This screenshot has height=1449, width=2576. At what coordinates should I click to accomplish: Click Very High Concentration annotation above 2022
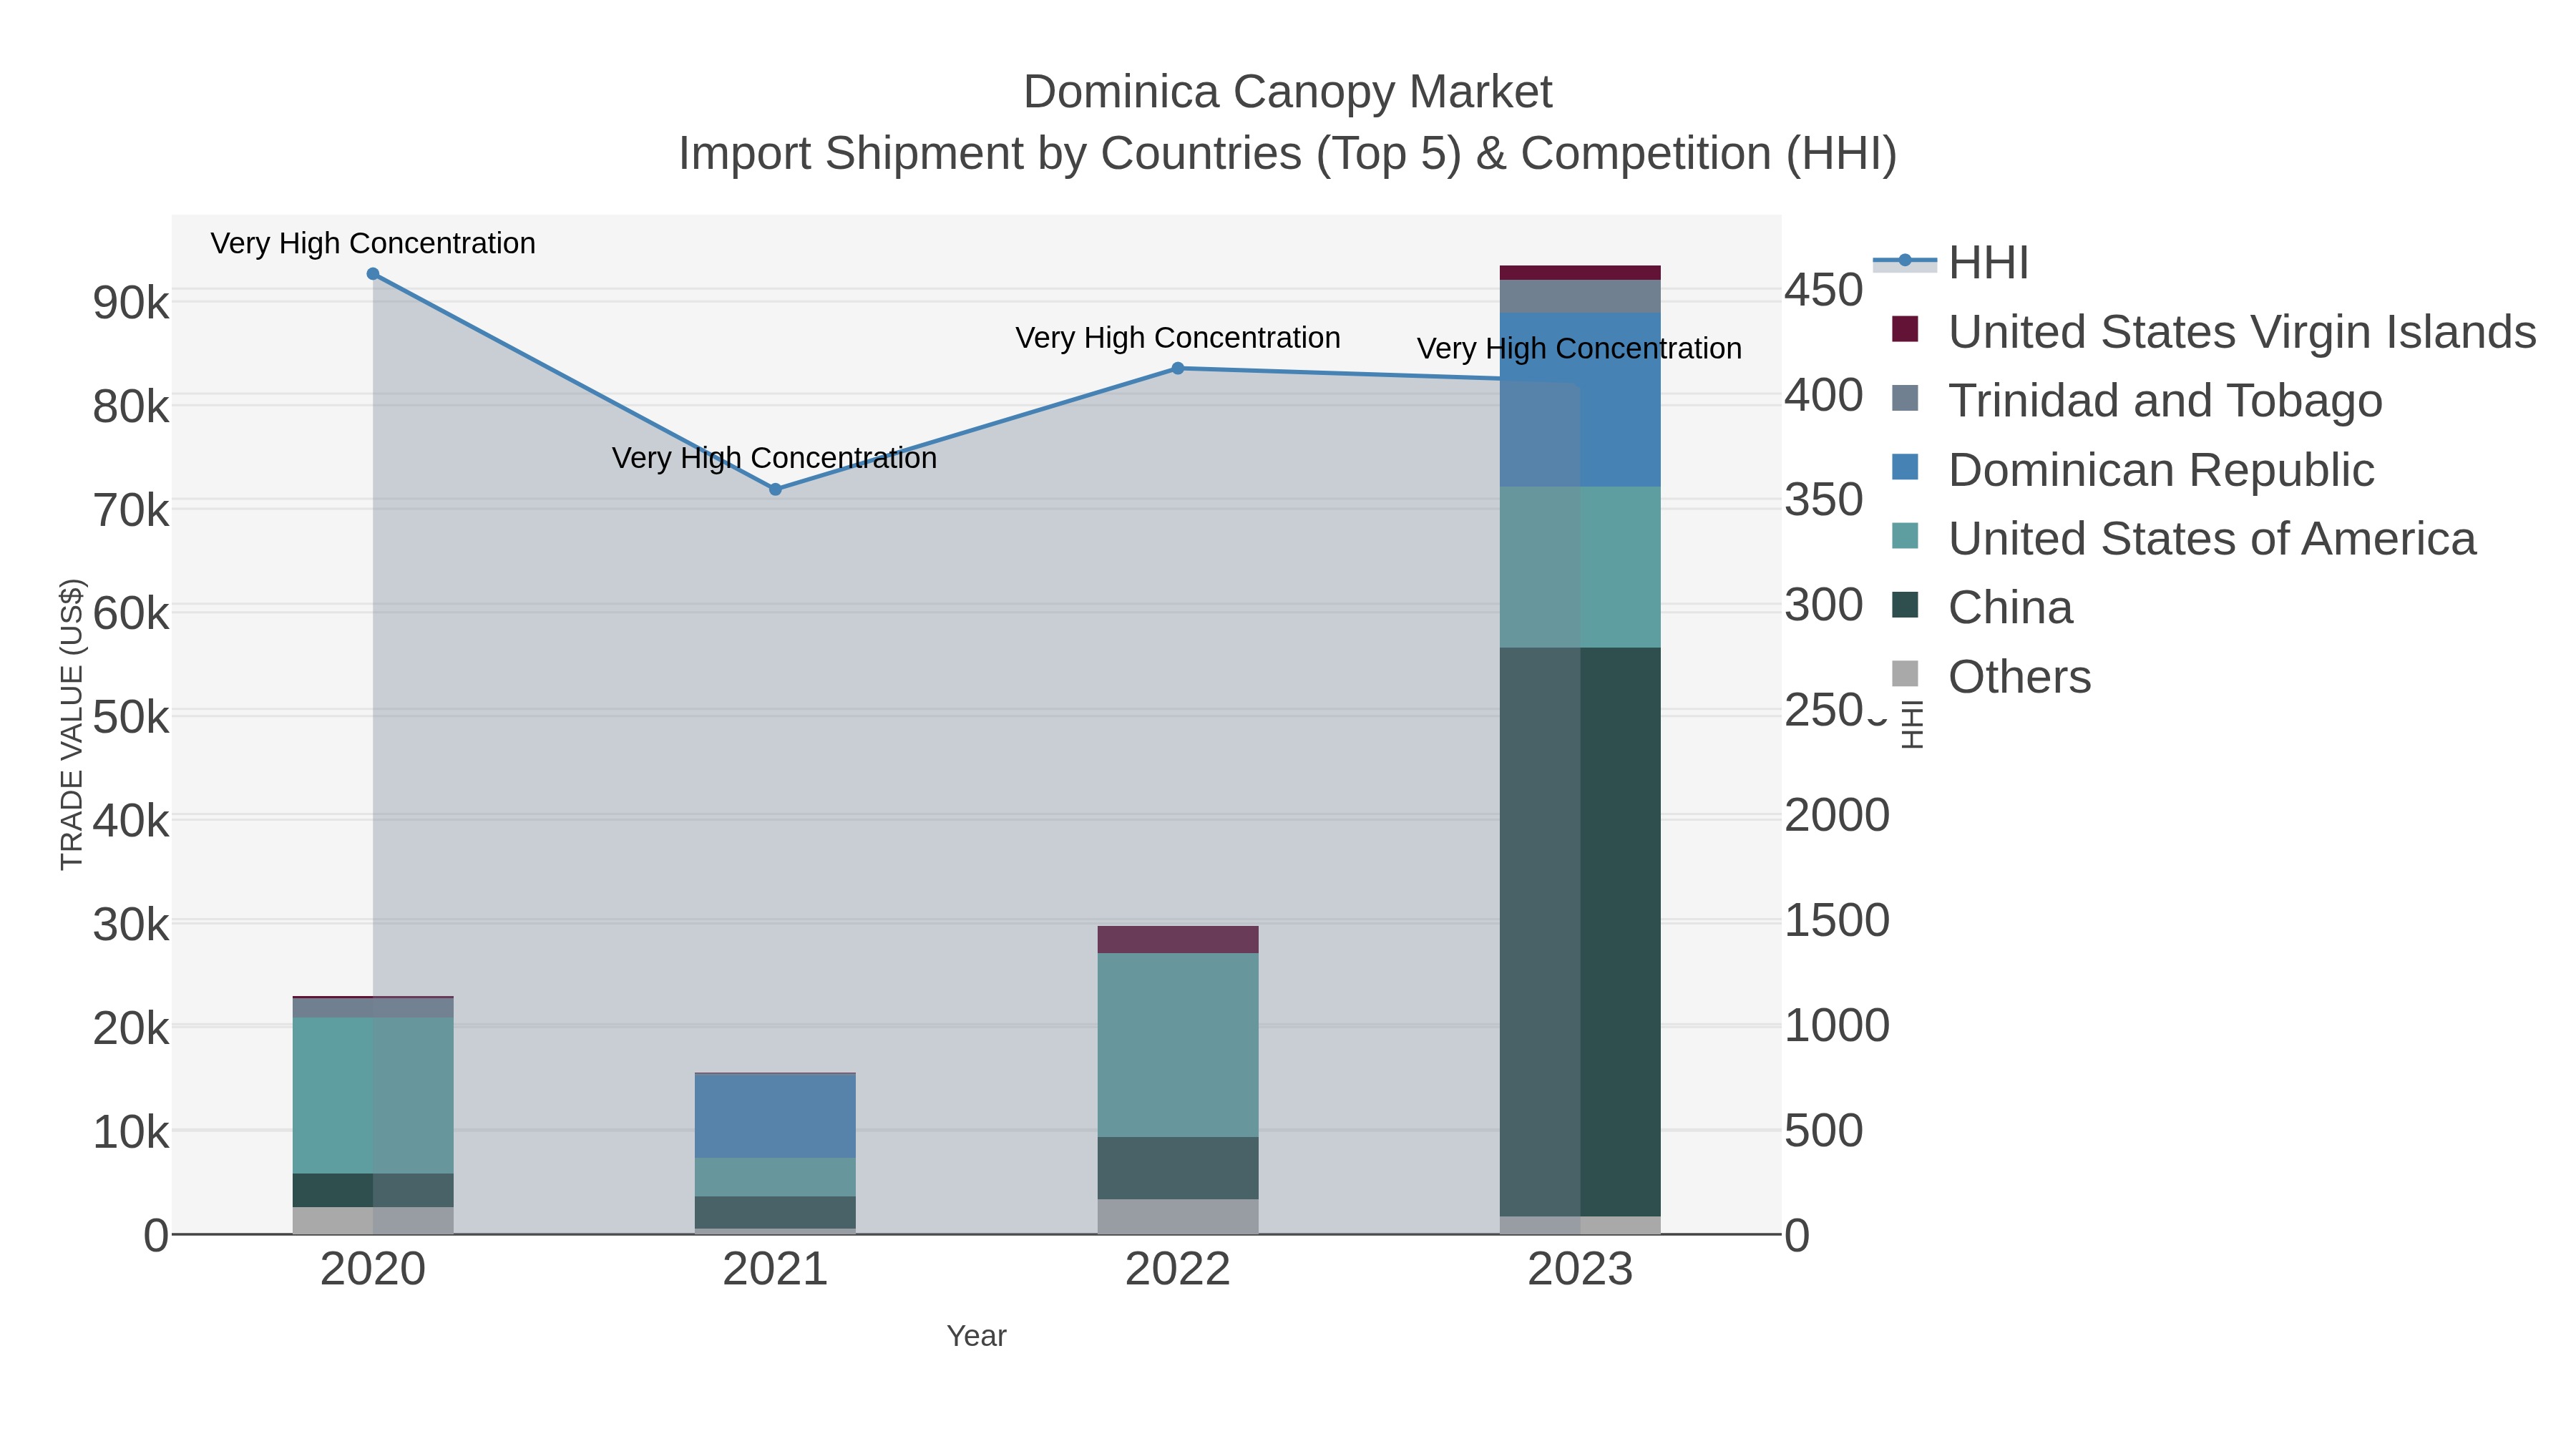tap(1178, 338)
